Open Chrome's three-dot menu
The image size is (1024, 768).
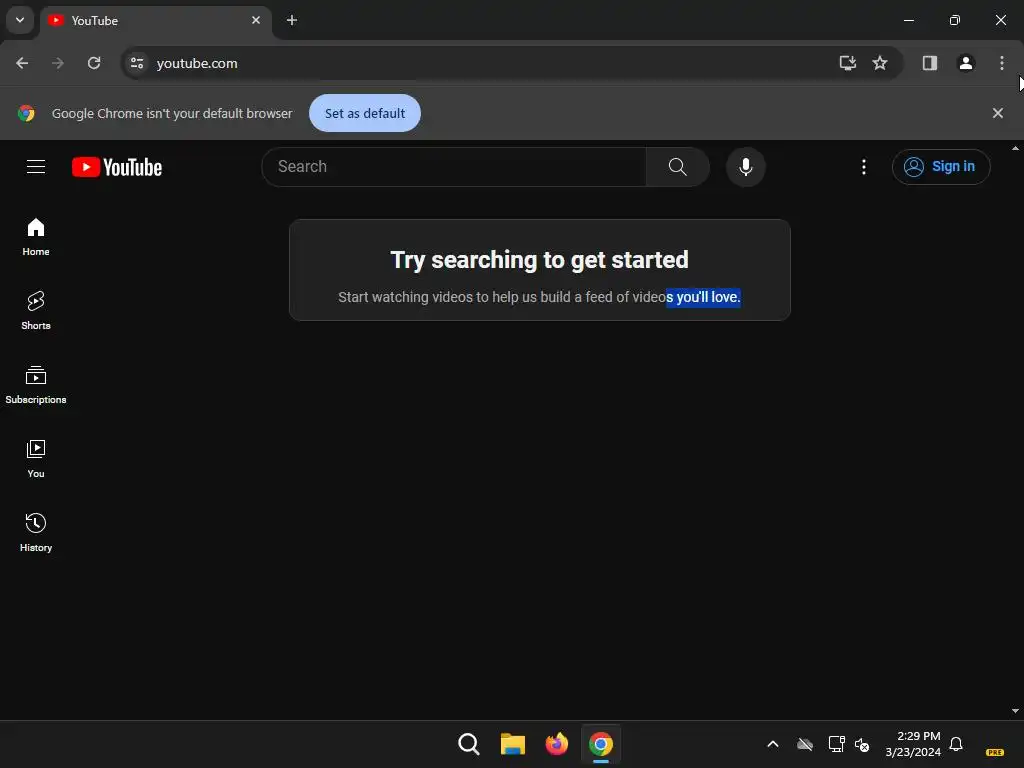(x=1001, y=63)
